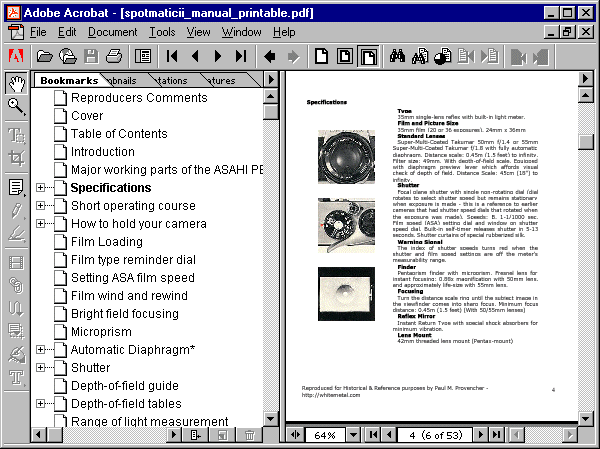
Task: Expand the Depth-of-field tables bookmark
Action: pos(40,403)
